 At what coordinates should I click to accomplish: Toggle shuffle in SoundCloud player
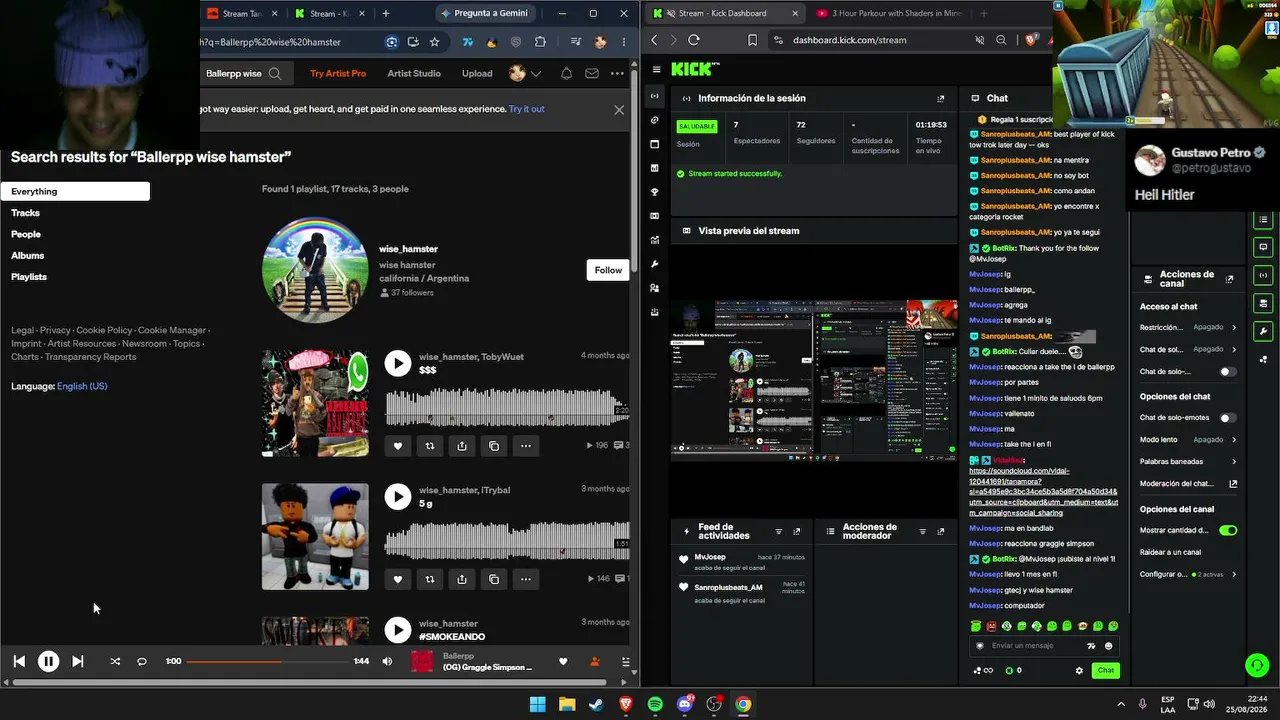click(x=115, y=661)
